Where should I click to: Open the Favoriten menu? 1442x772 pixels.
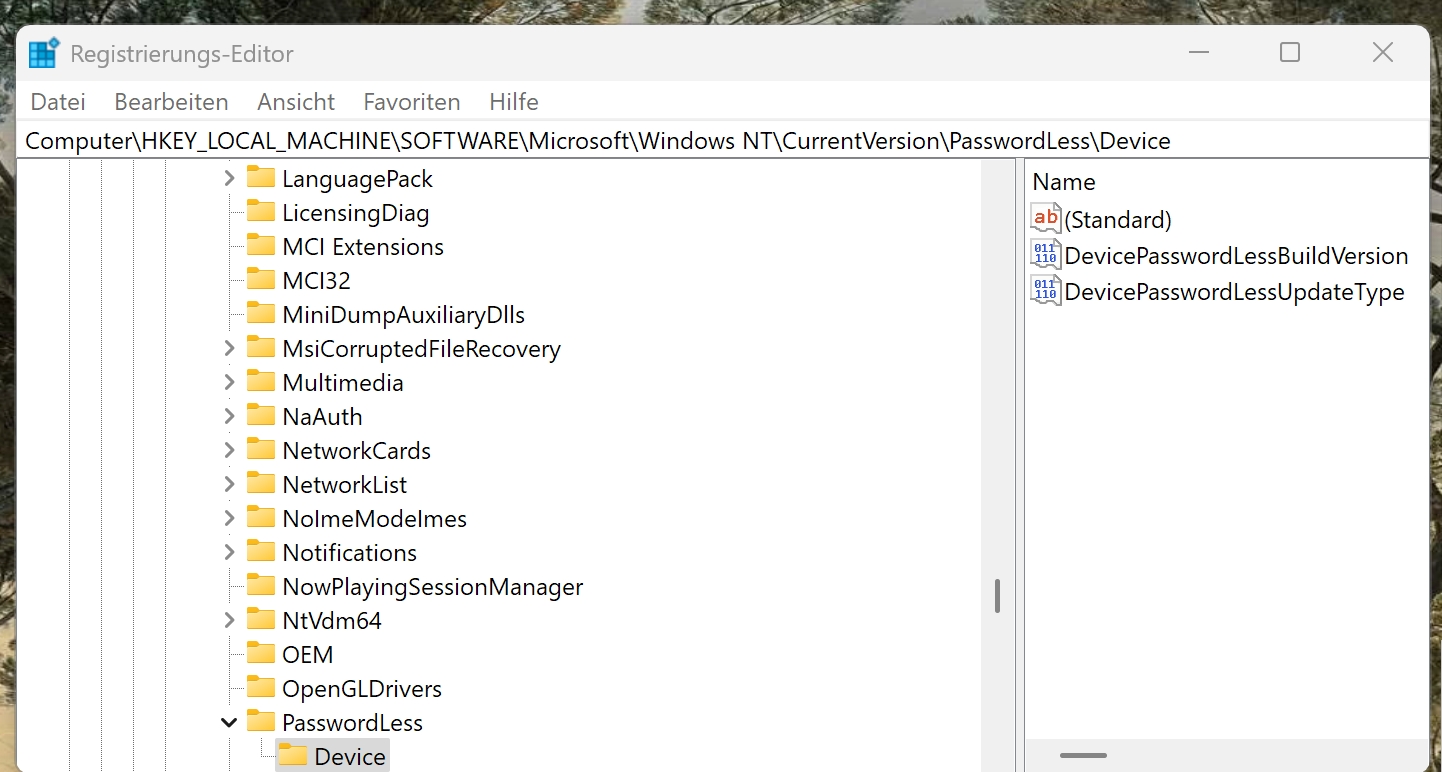point(412,102)
